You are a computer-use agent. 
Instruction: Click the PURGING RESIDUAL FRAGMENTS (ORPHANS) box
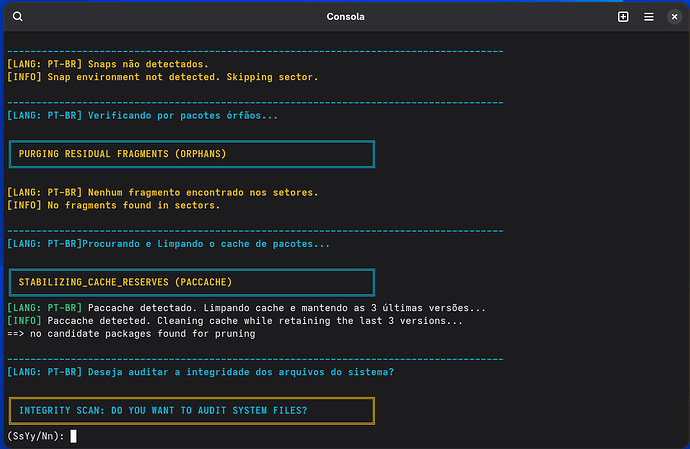pyautogui.click(x=192, y=154)
